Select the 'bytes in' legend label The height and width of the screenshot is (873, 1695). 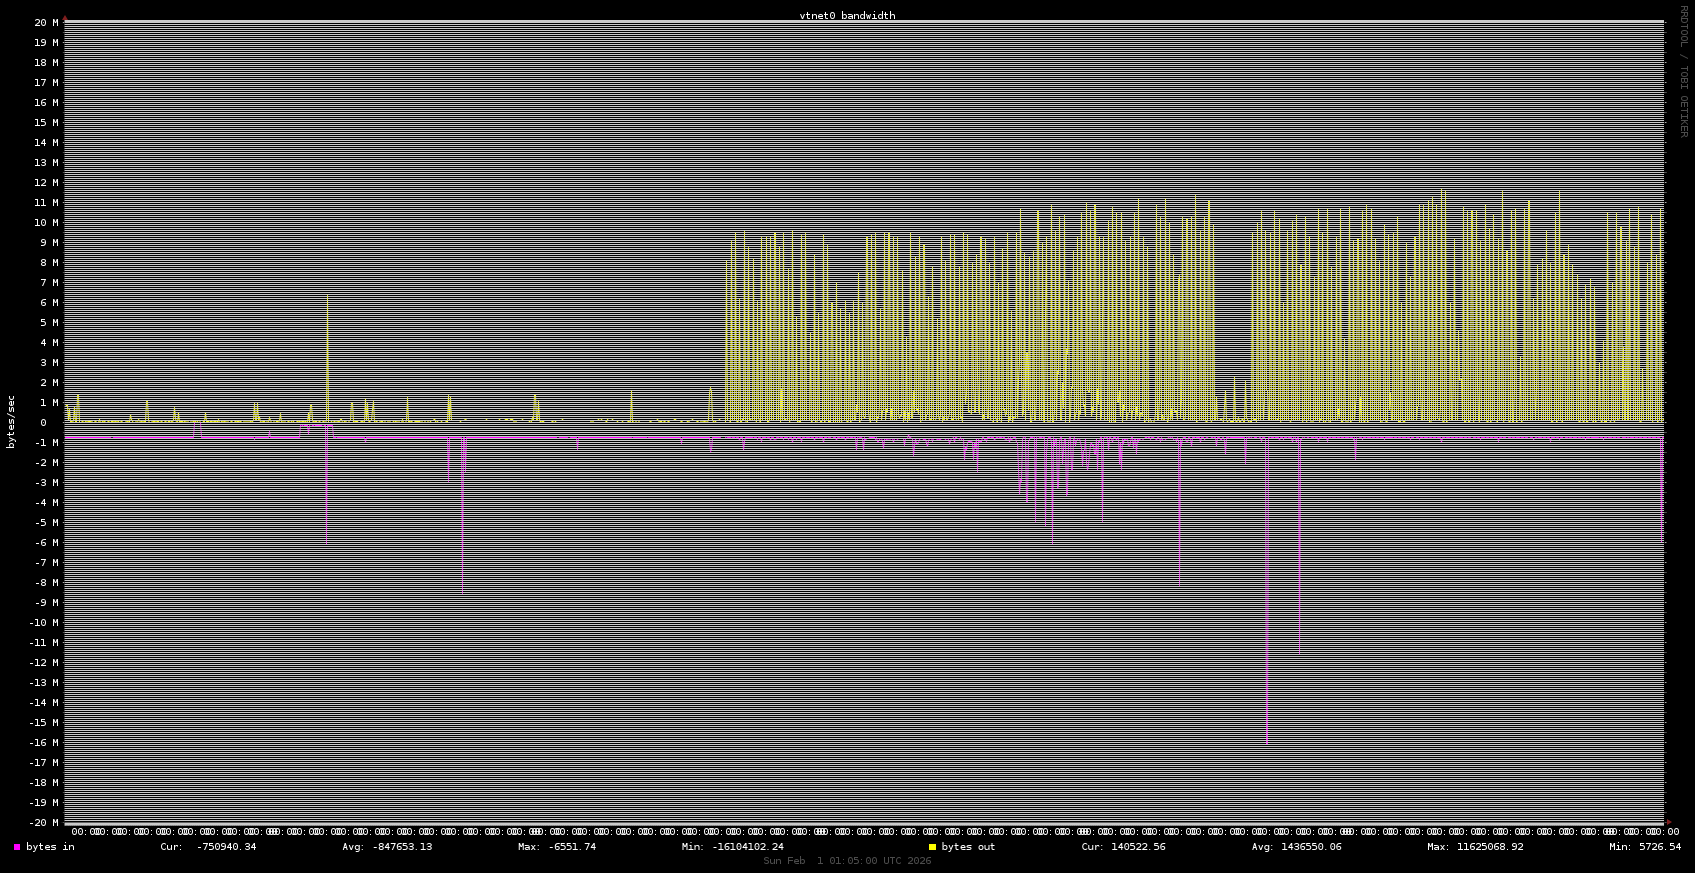coord(50,847)
